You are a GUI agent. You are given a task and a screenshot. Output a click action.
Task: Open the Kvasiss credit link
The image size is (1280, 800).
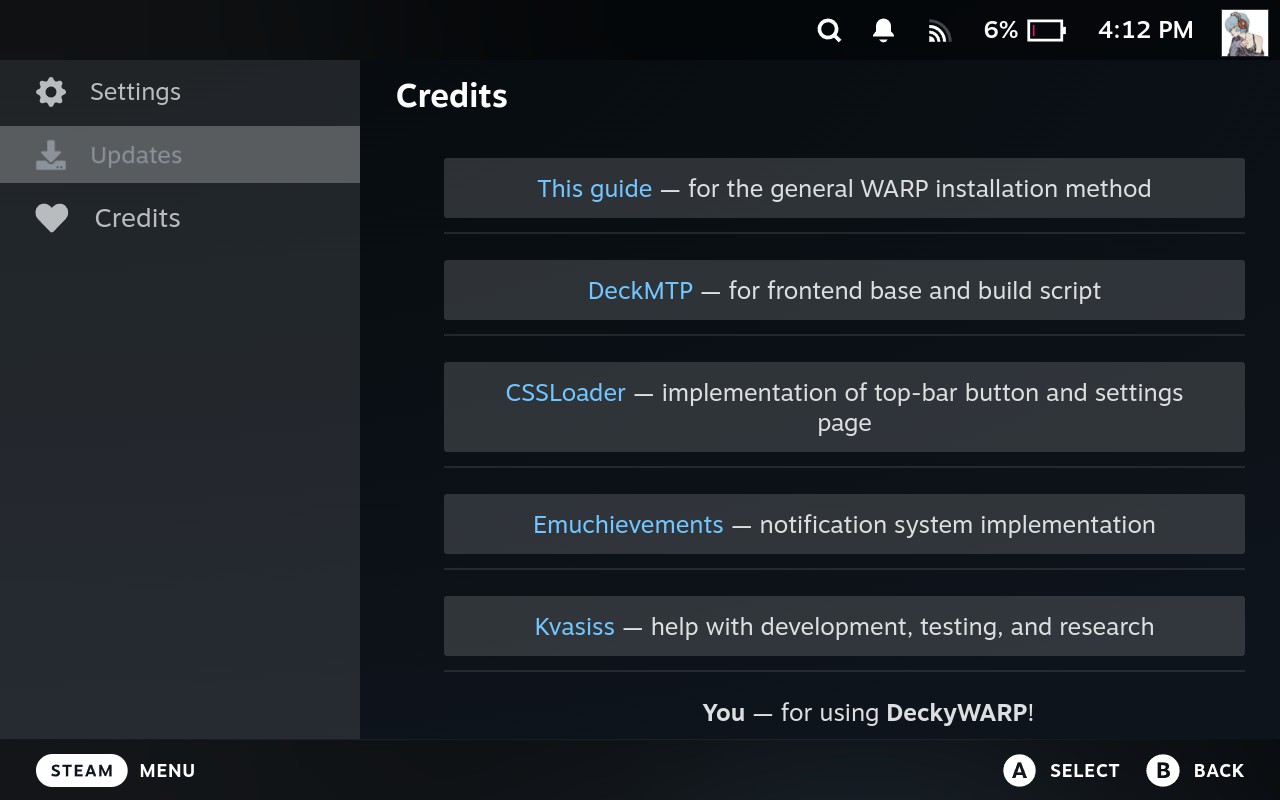[x=574, y=627]
